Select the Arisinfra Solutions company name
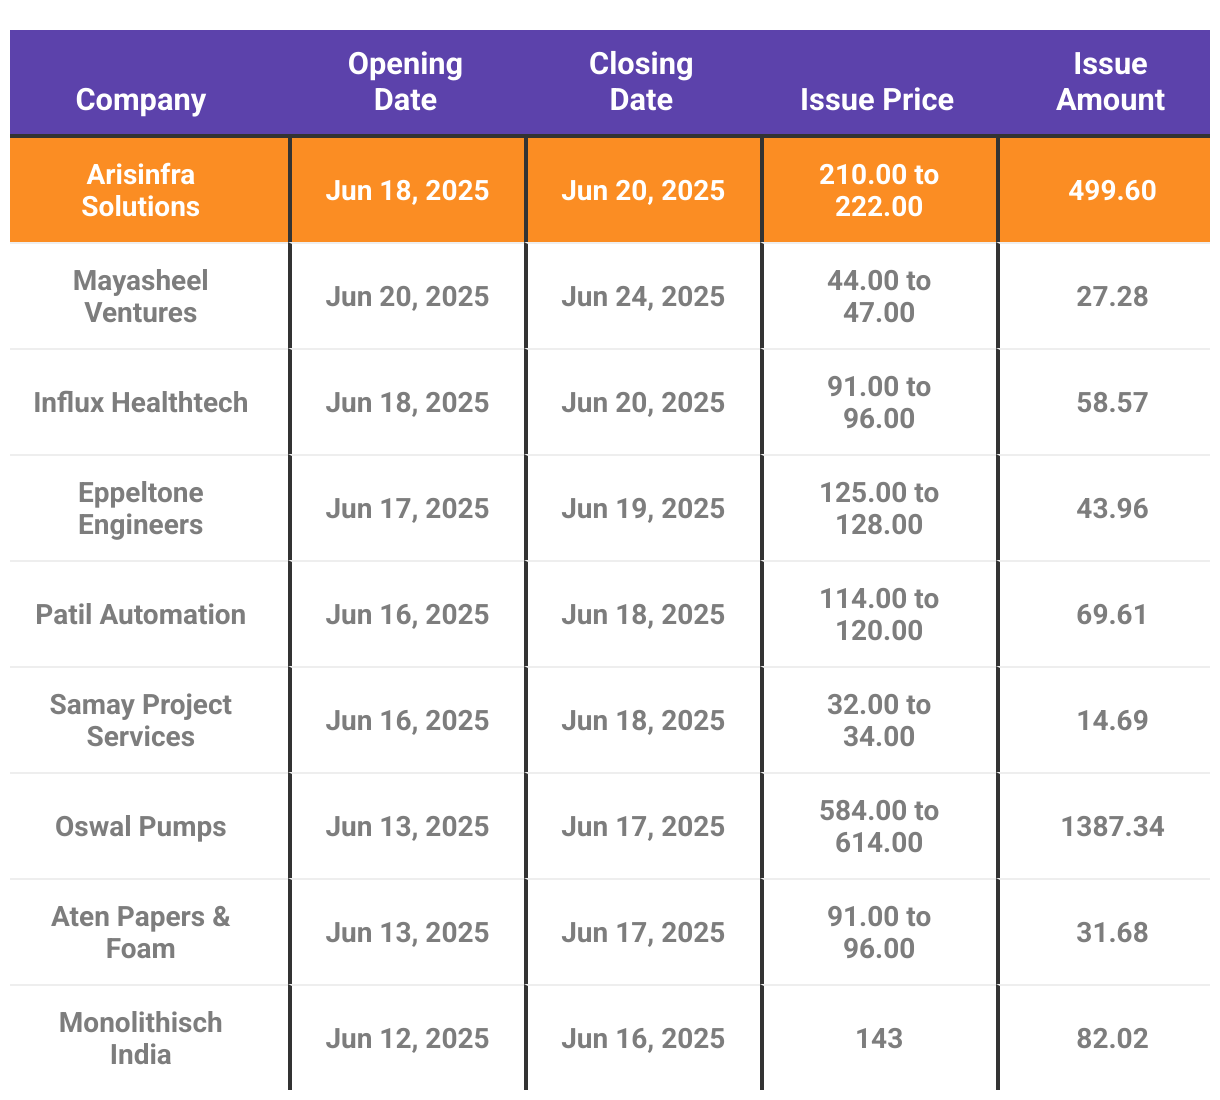The width and height of the screenshot is (1220, 1100). click(x=141, y=190)
